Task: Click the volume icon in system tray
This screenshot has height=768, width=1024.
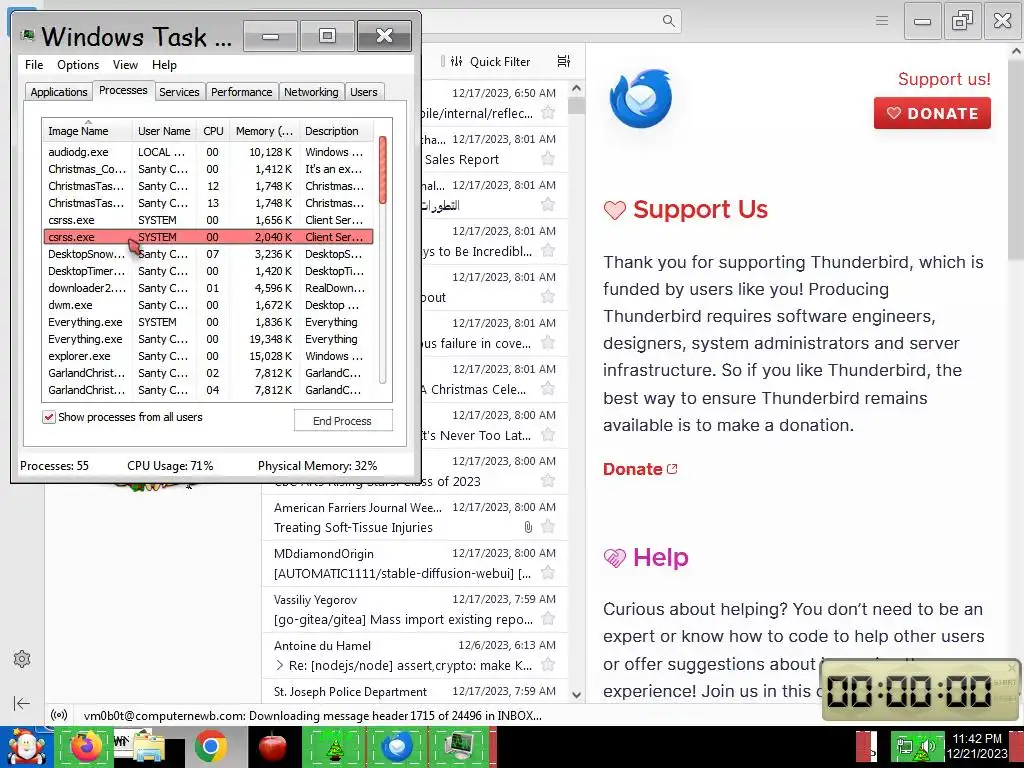Action: [925, 745]
